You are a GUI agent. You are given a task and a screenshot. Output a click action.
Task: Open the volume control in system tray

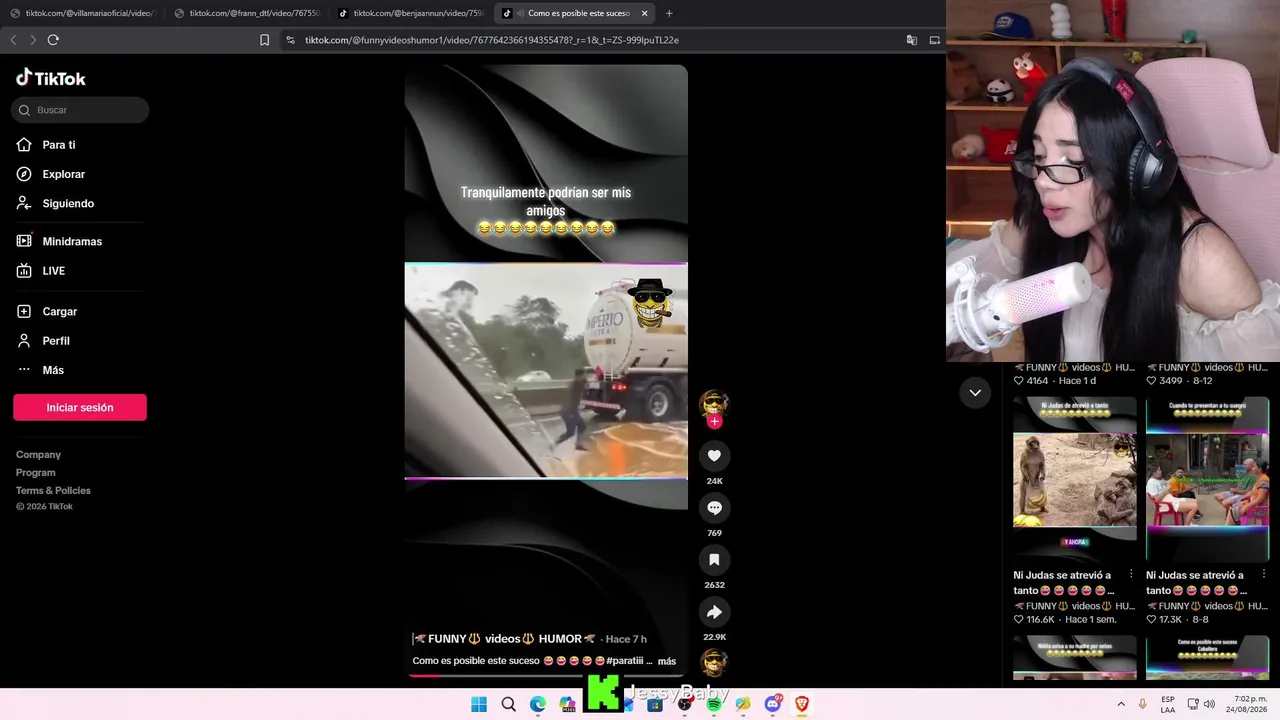coord(1208,704)
